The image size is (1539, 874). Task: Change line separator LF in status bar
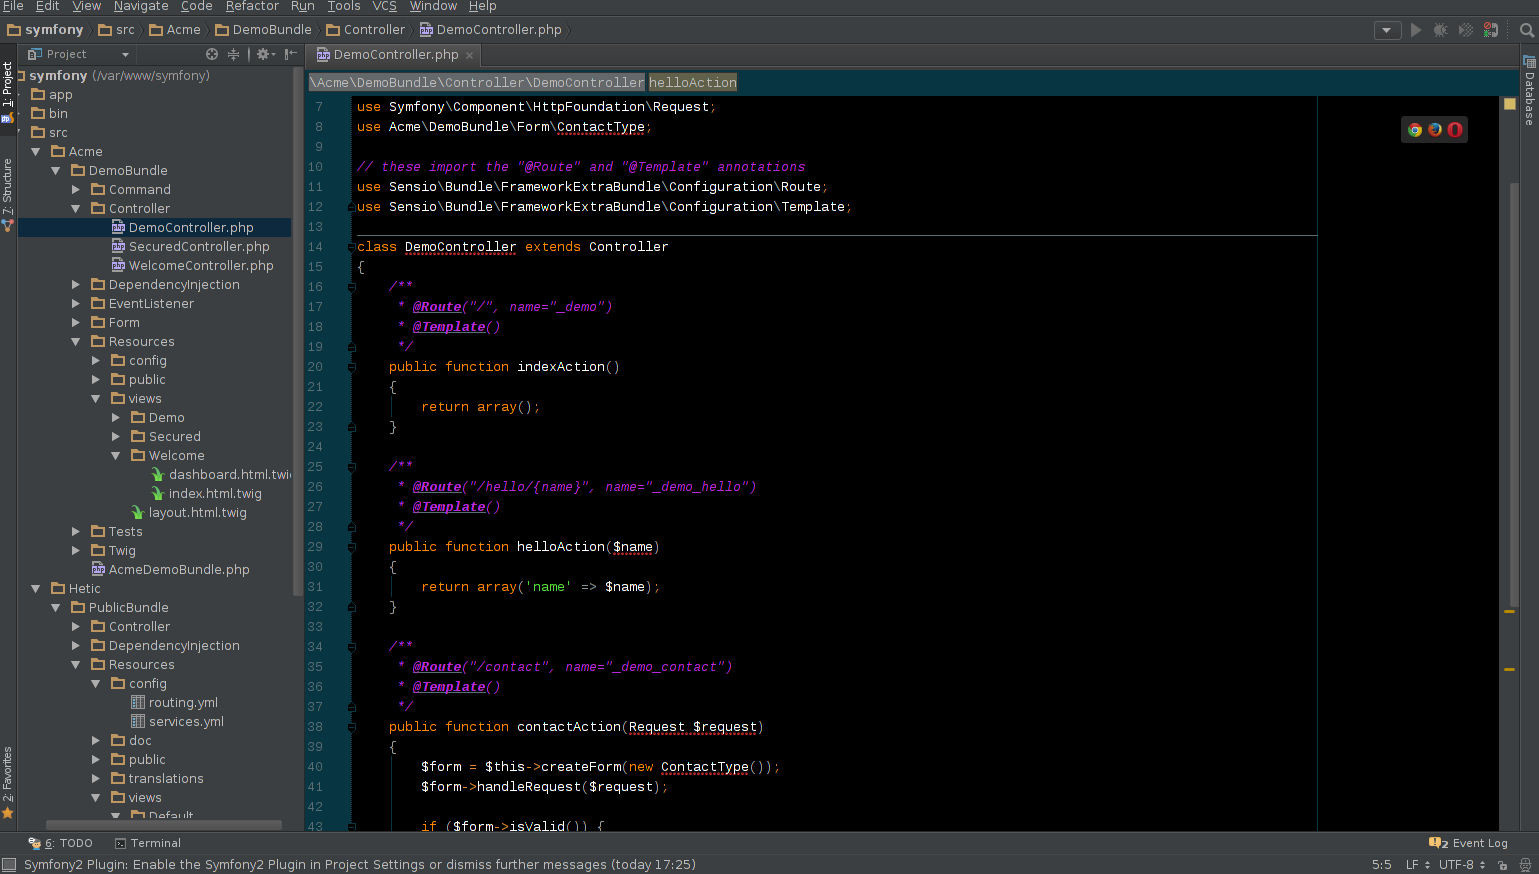(1418, 865)
